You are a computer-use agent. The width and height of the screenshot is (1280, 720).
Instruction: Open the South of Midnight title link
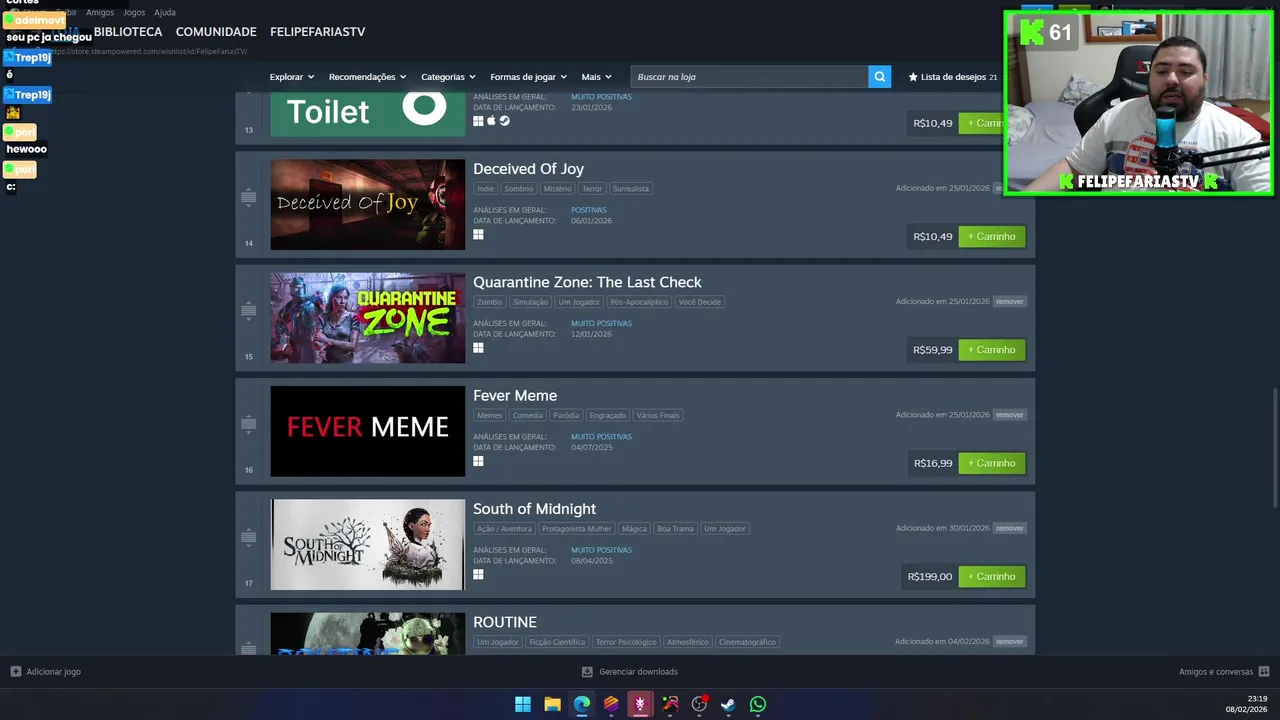tap(534, 509)
